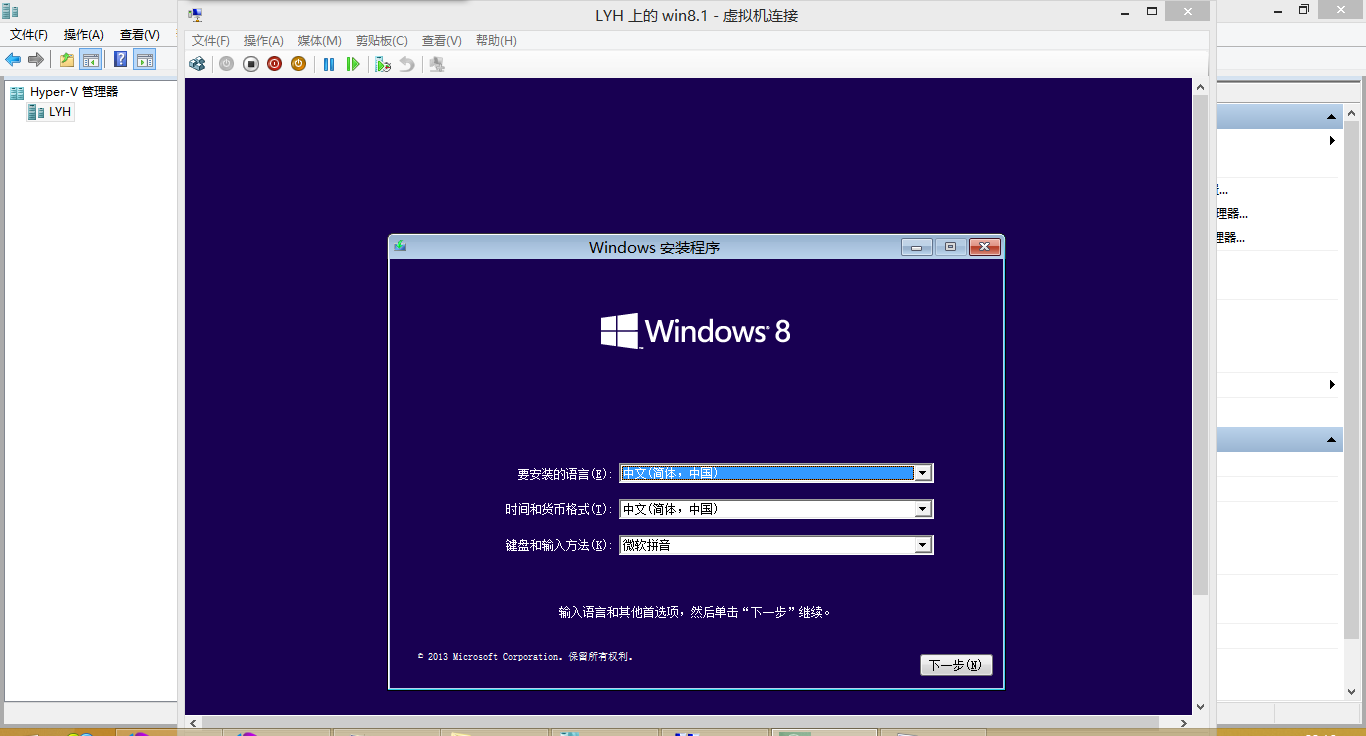Click the green Reset icon
Viewport: 1366px width, 736px height.
pyautogui.click(x=353, y=64)
